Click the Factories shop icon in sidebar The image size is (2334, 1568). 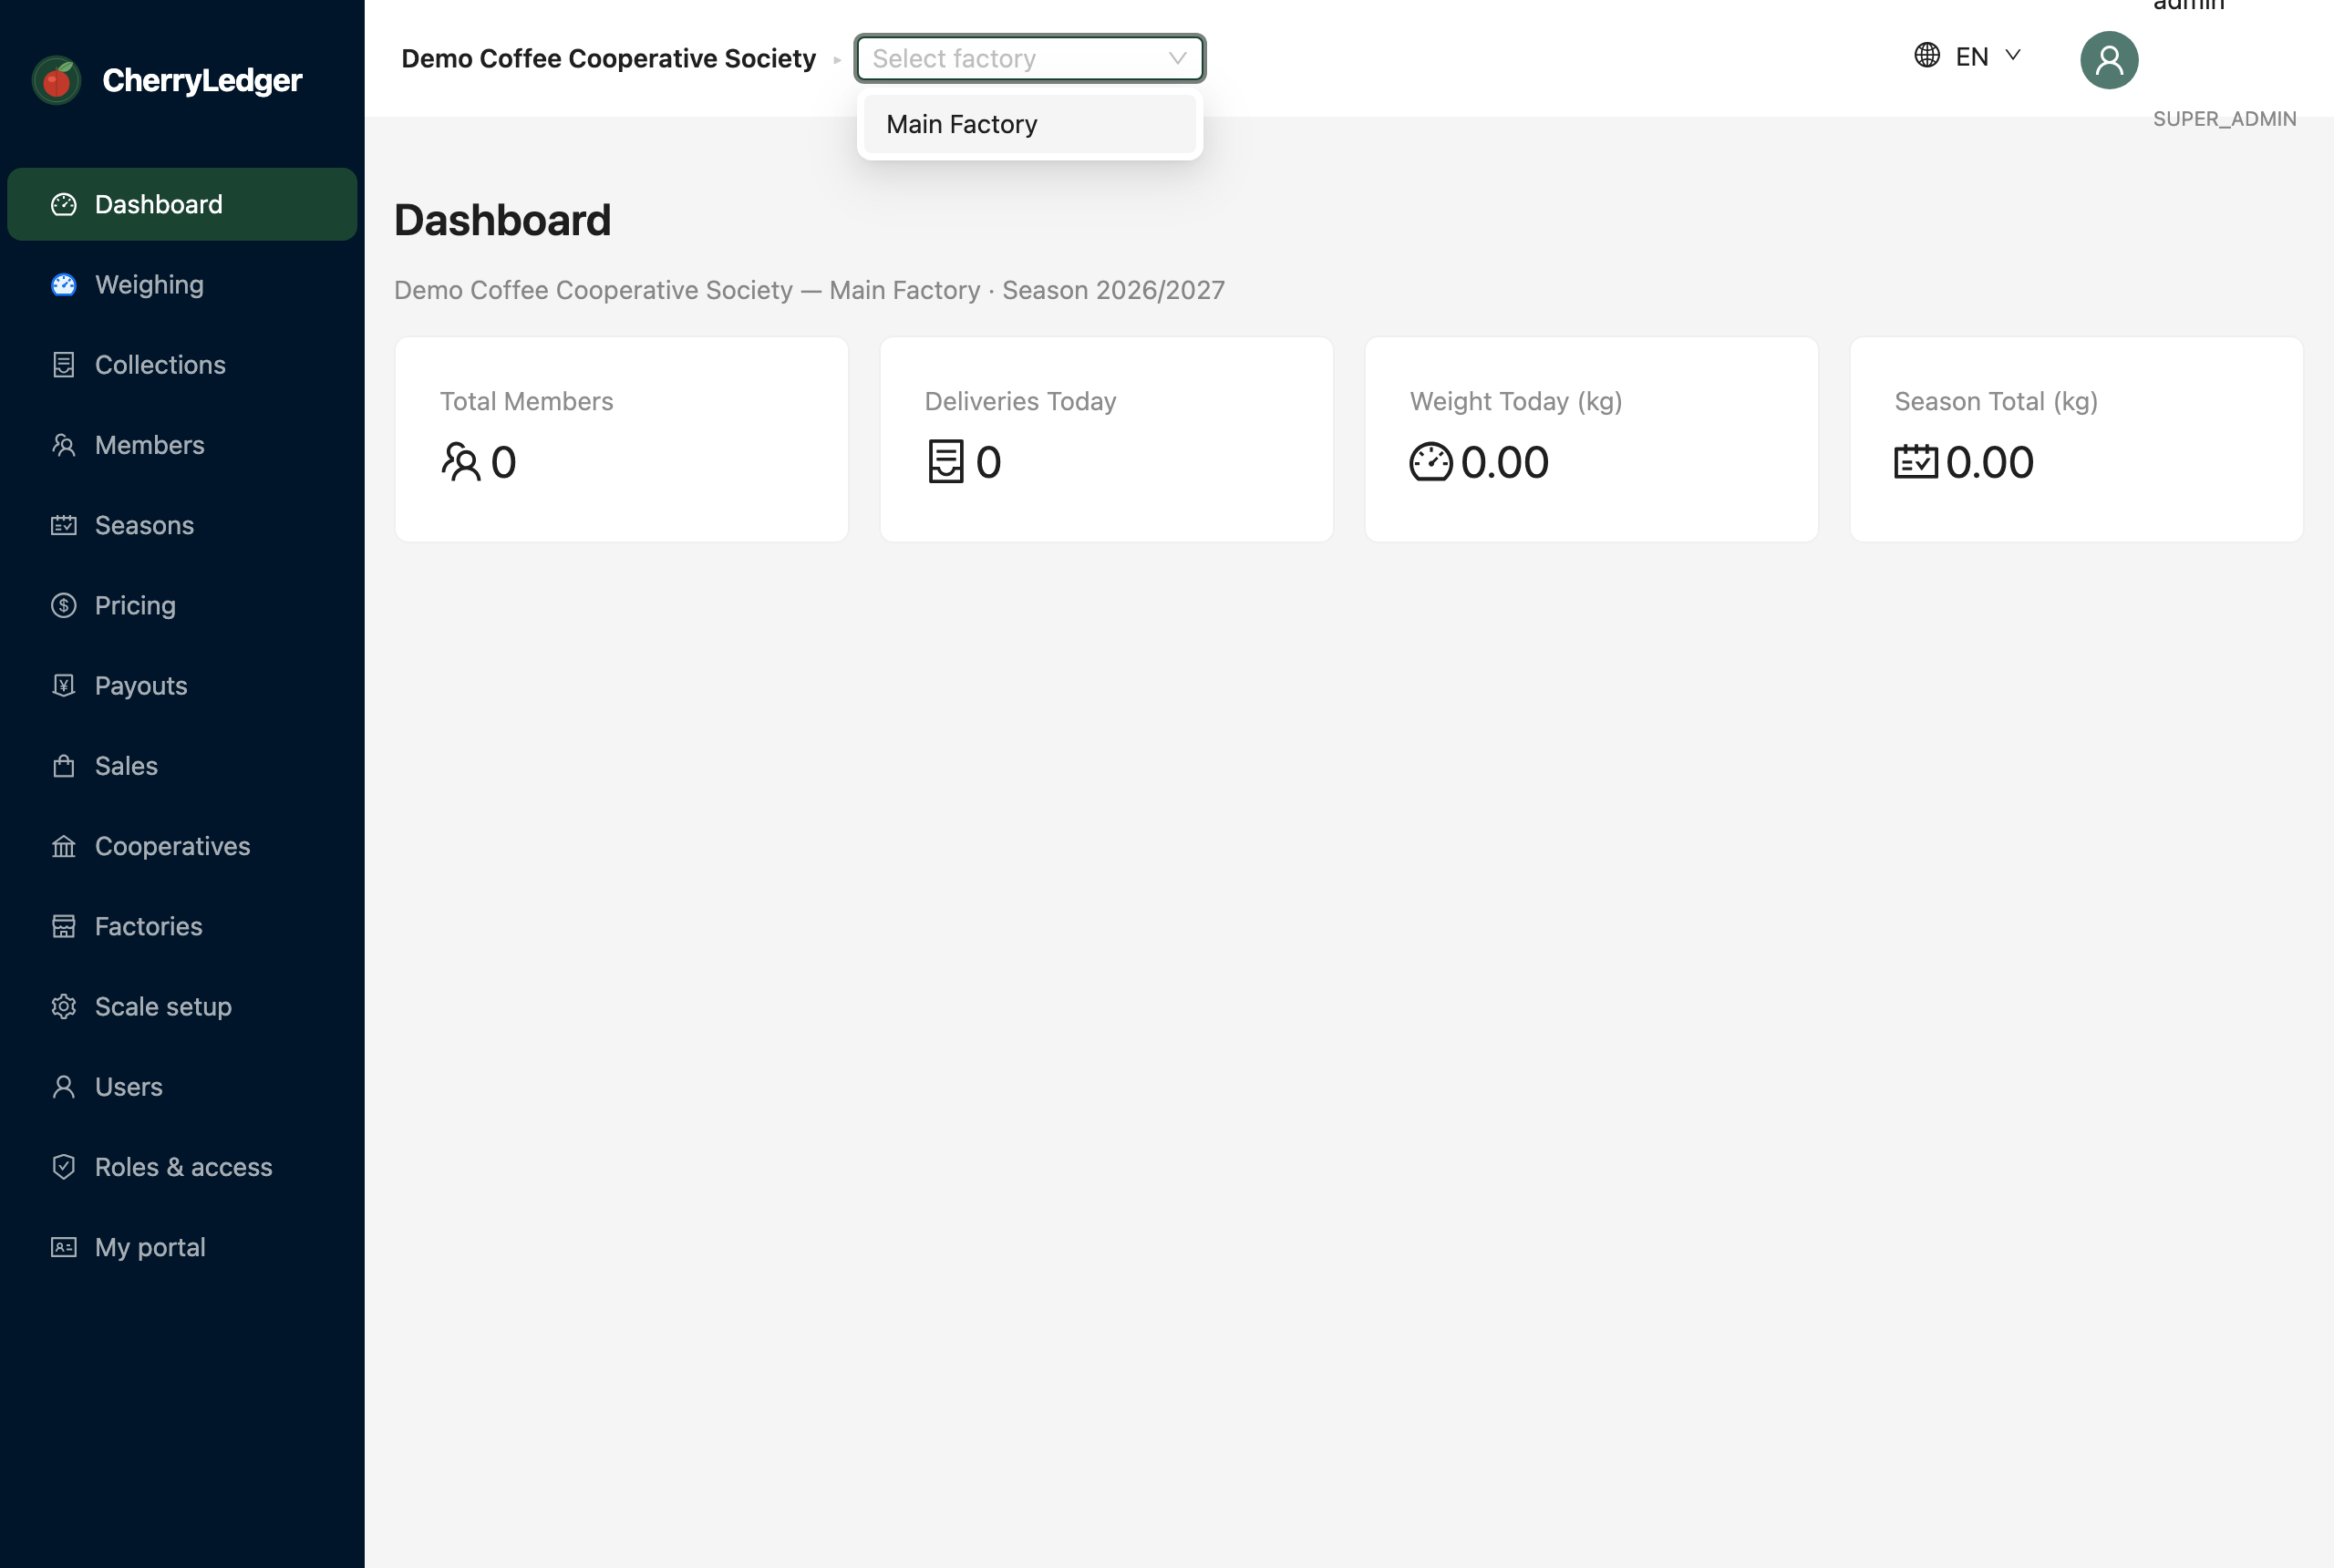tap(64, 926)
